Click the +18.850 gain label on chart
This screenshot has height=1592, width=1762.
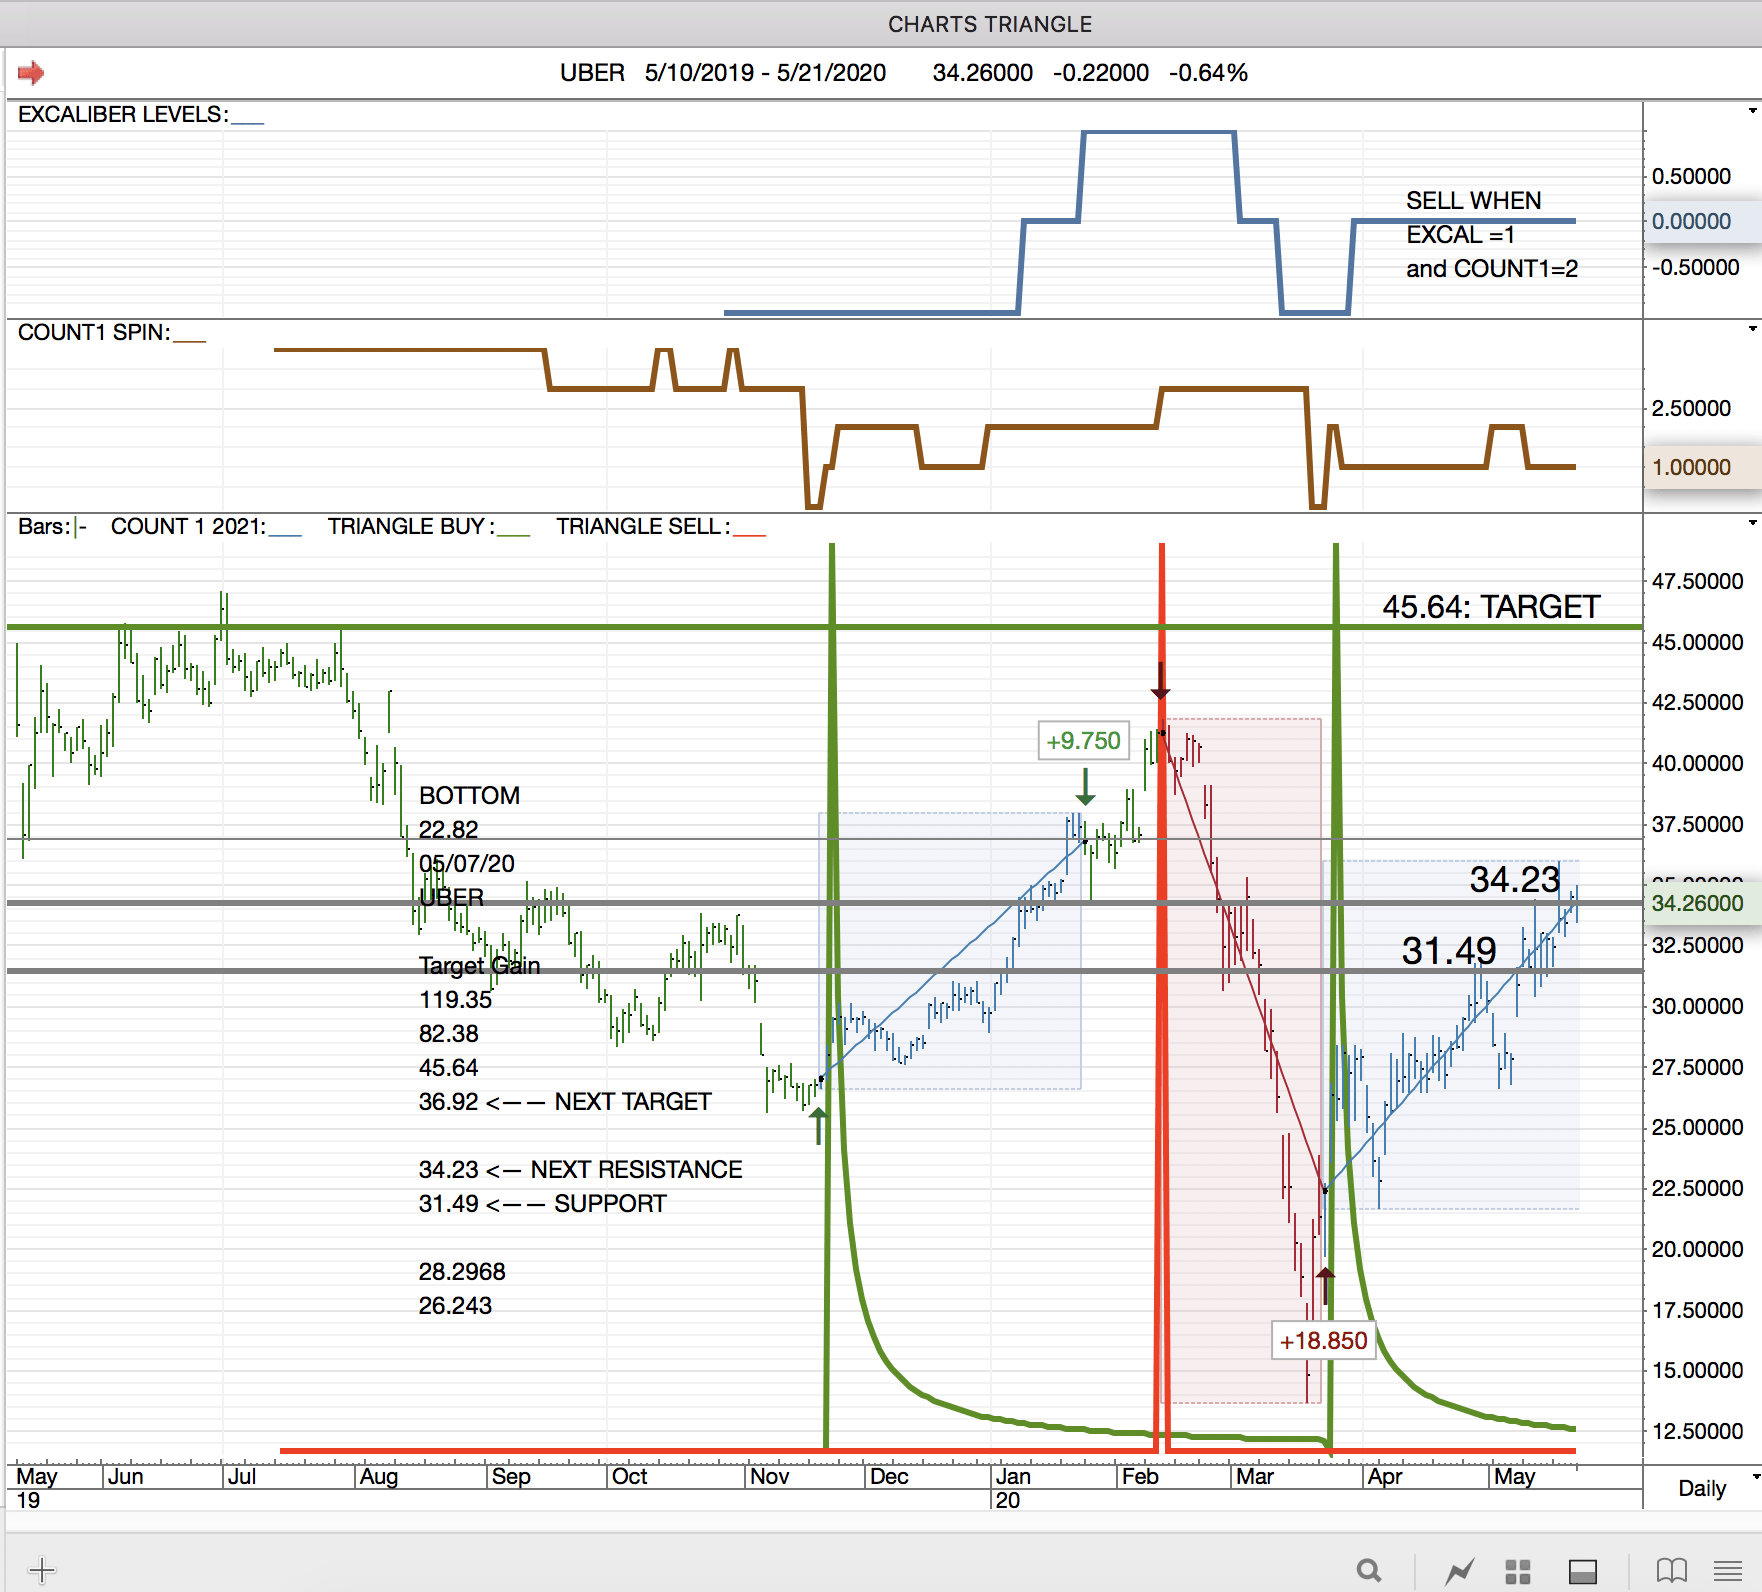pos(1323,1341)
